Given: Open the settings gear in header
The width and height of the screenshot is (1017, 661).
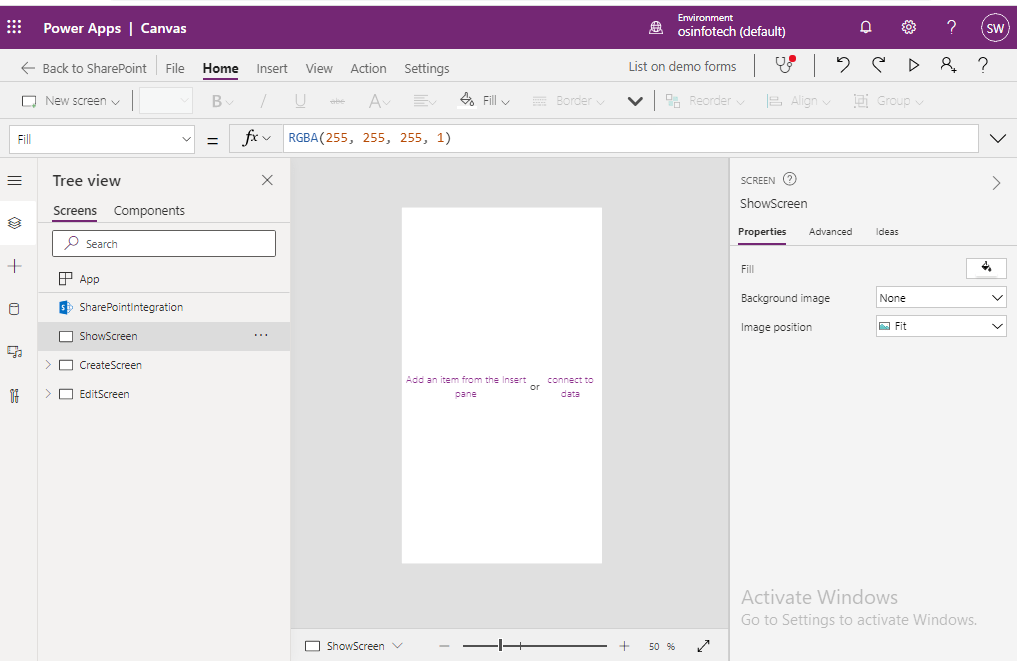Looking at the screenshot, I should 909,27.
